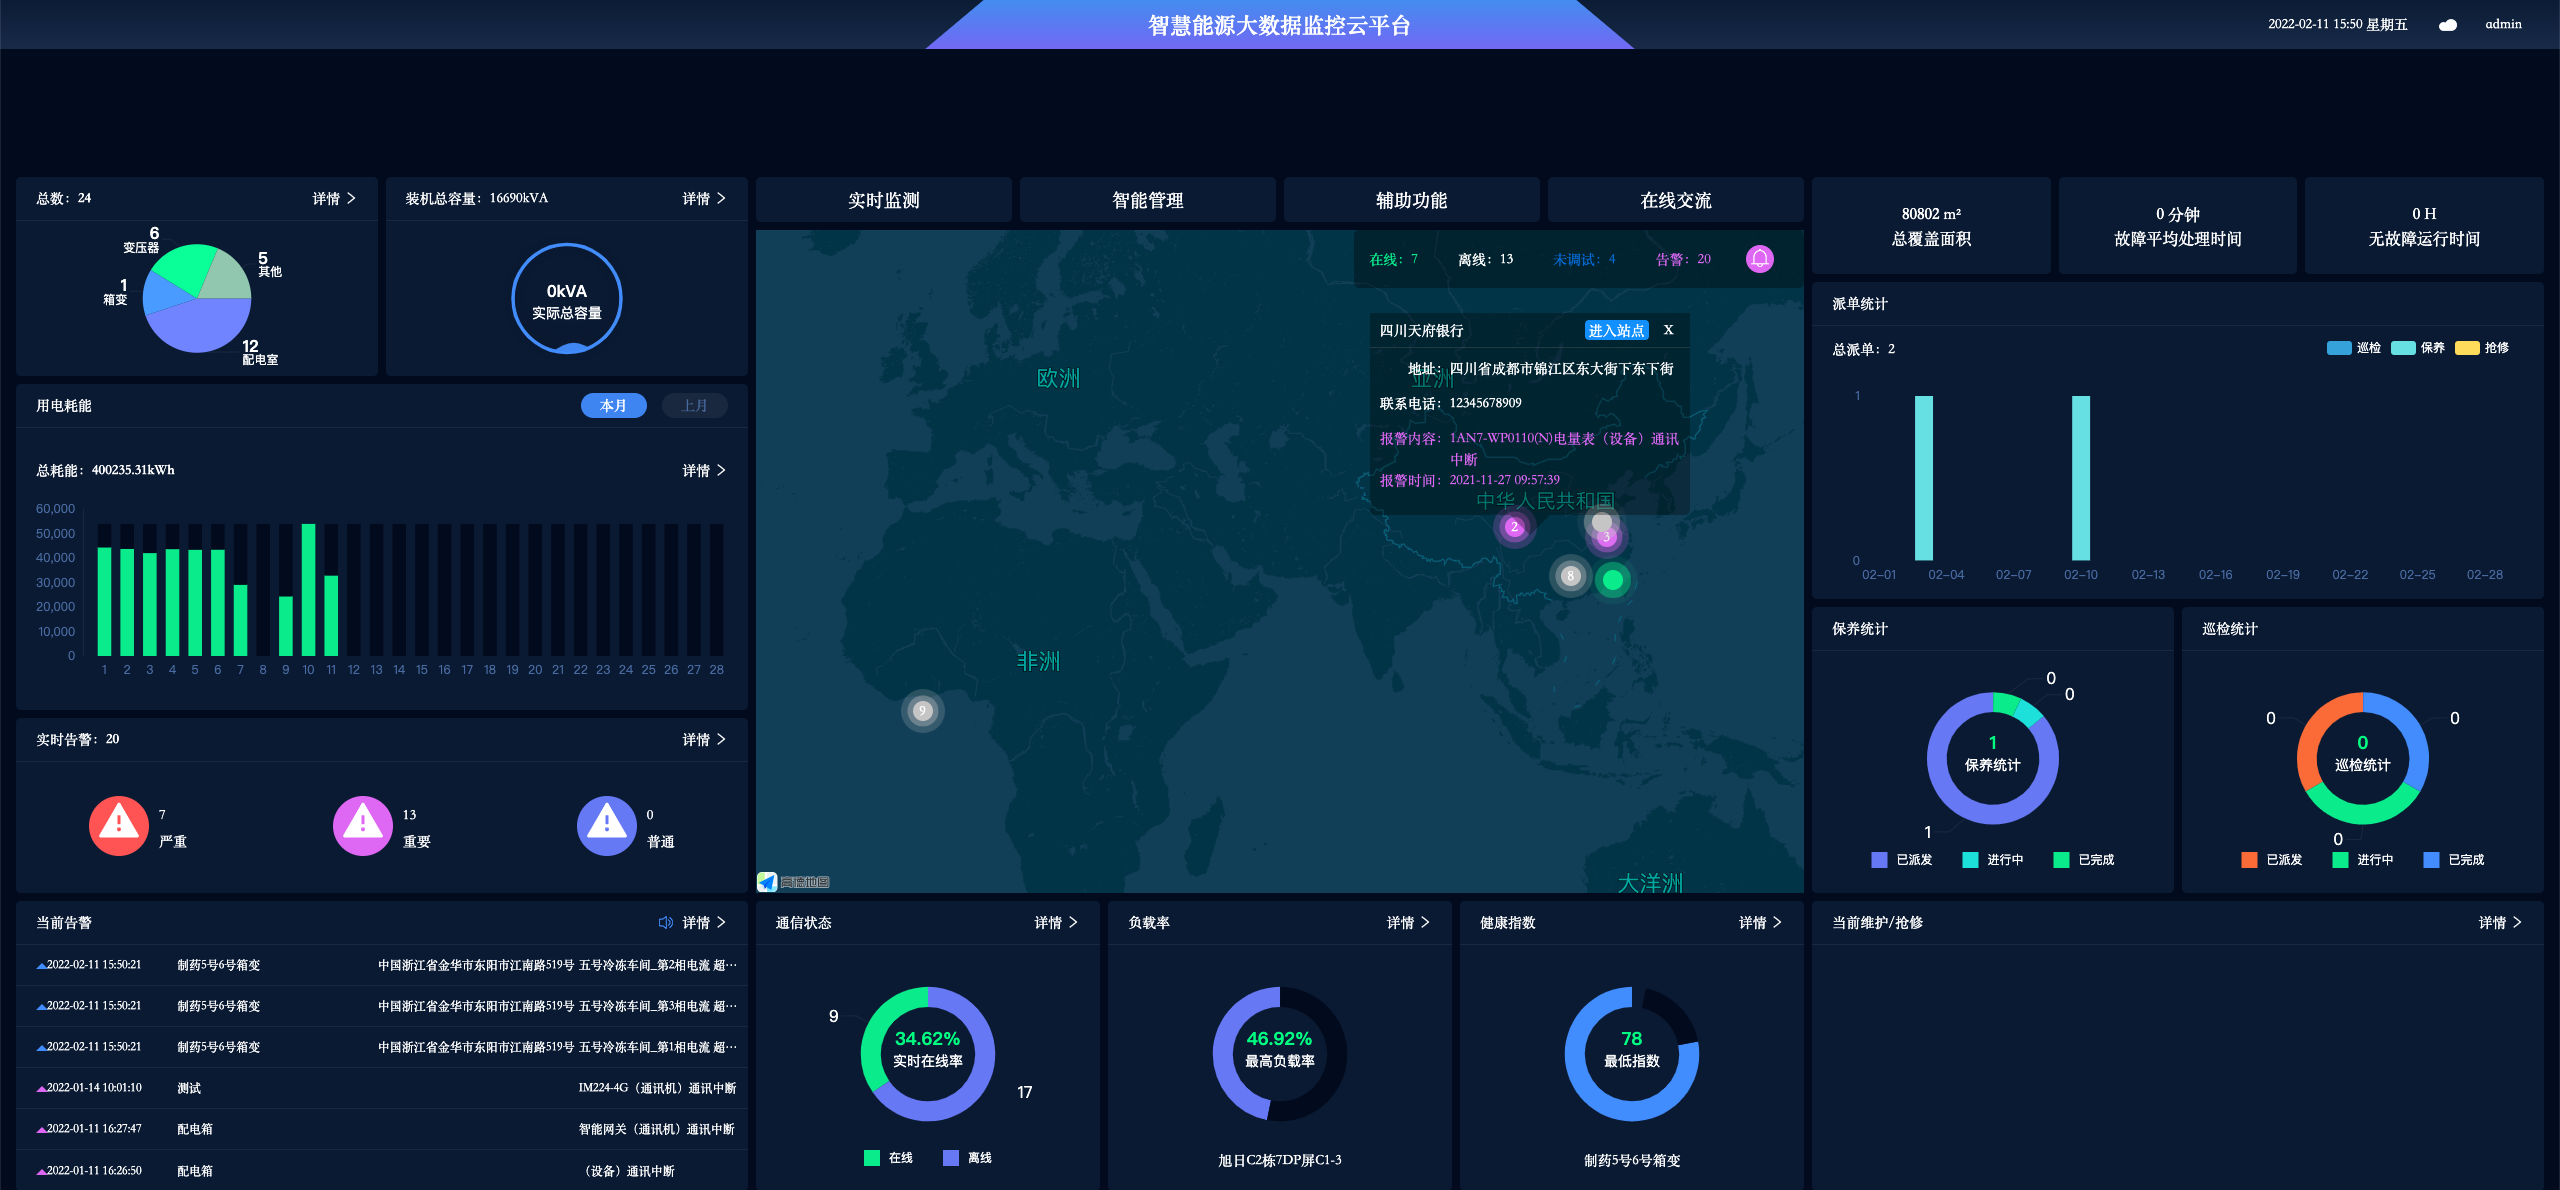Switch energy chart to 上月

click(x=694, y=405)
